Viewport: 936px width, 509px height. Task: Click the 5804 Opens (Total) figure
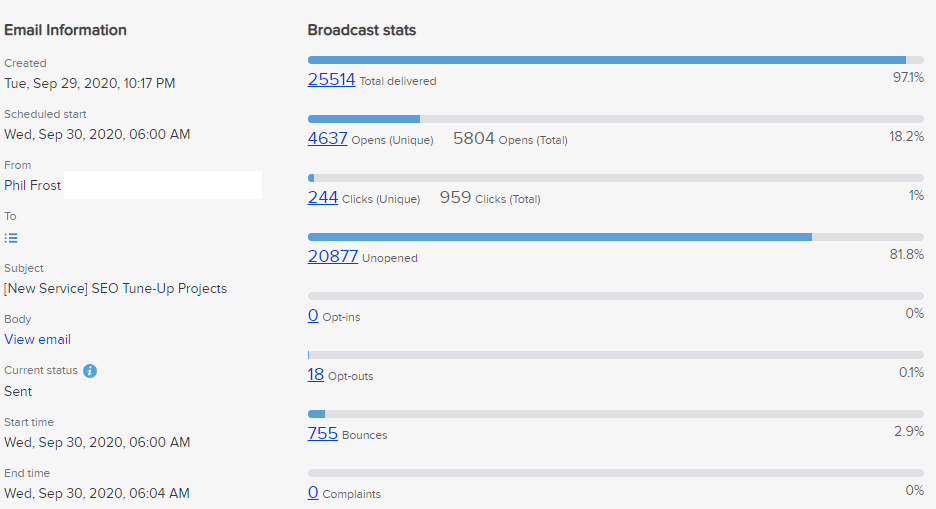click(x=474, y=139)
